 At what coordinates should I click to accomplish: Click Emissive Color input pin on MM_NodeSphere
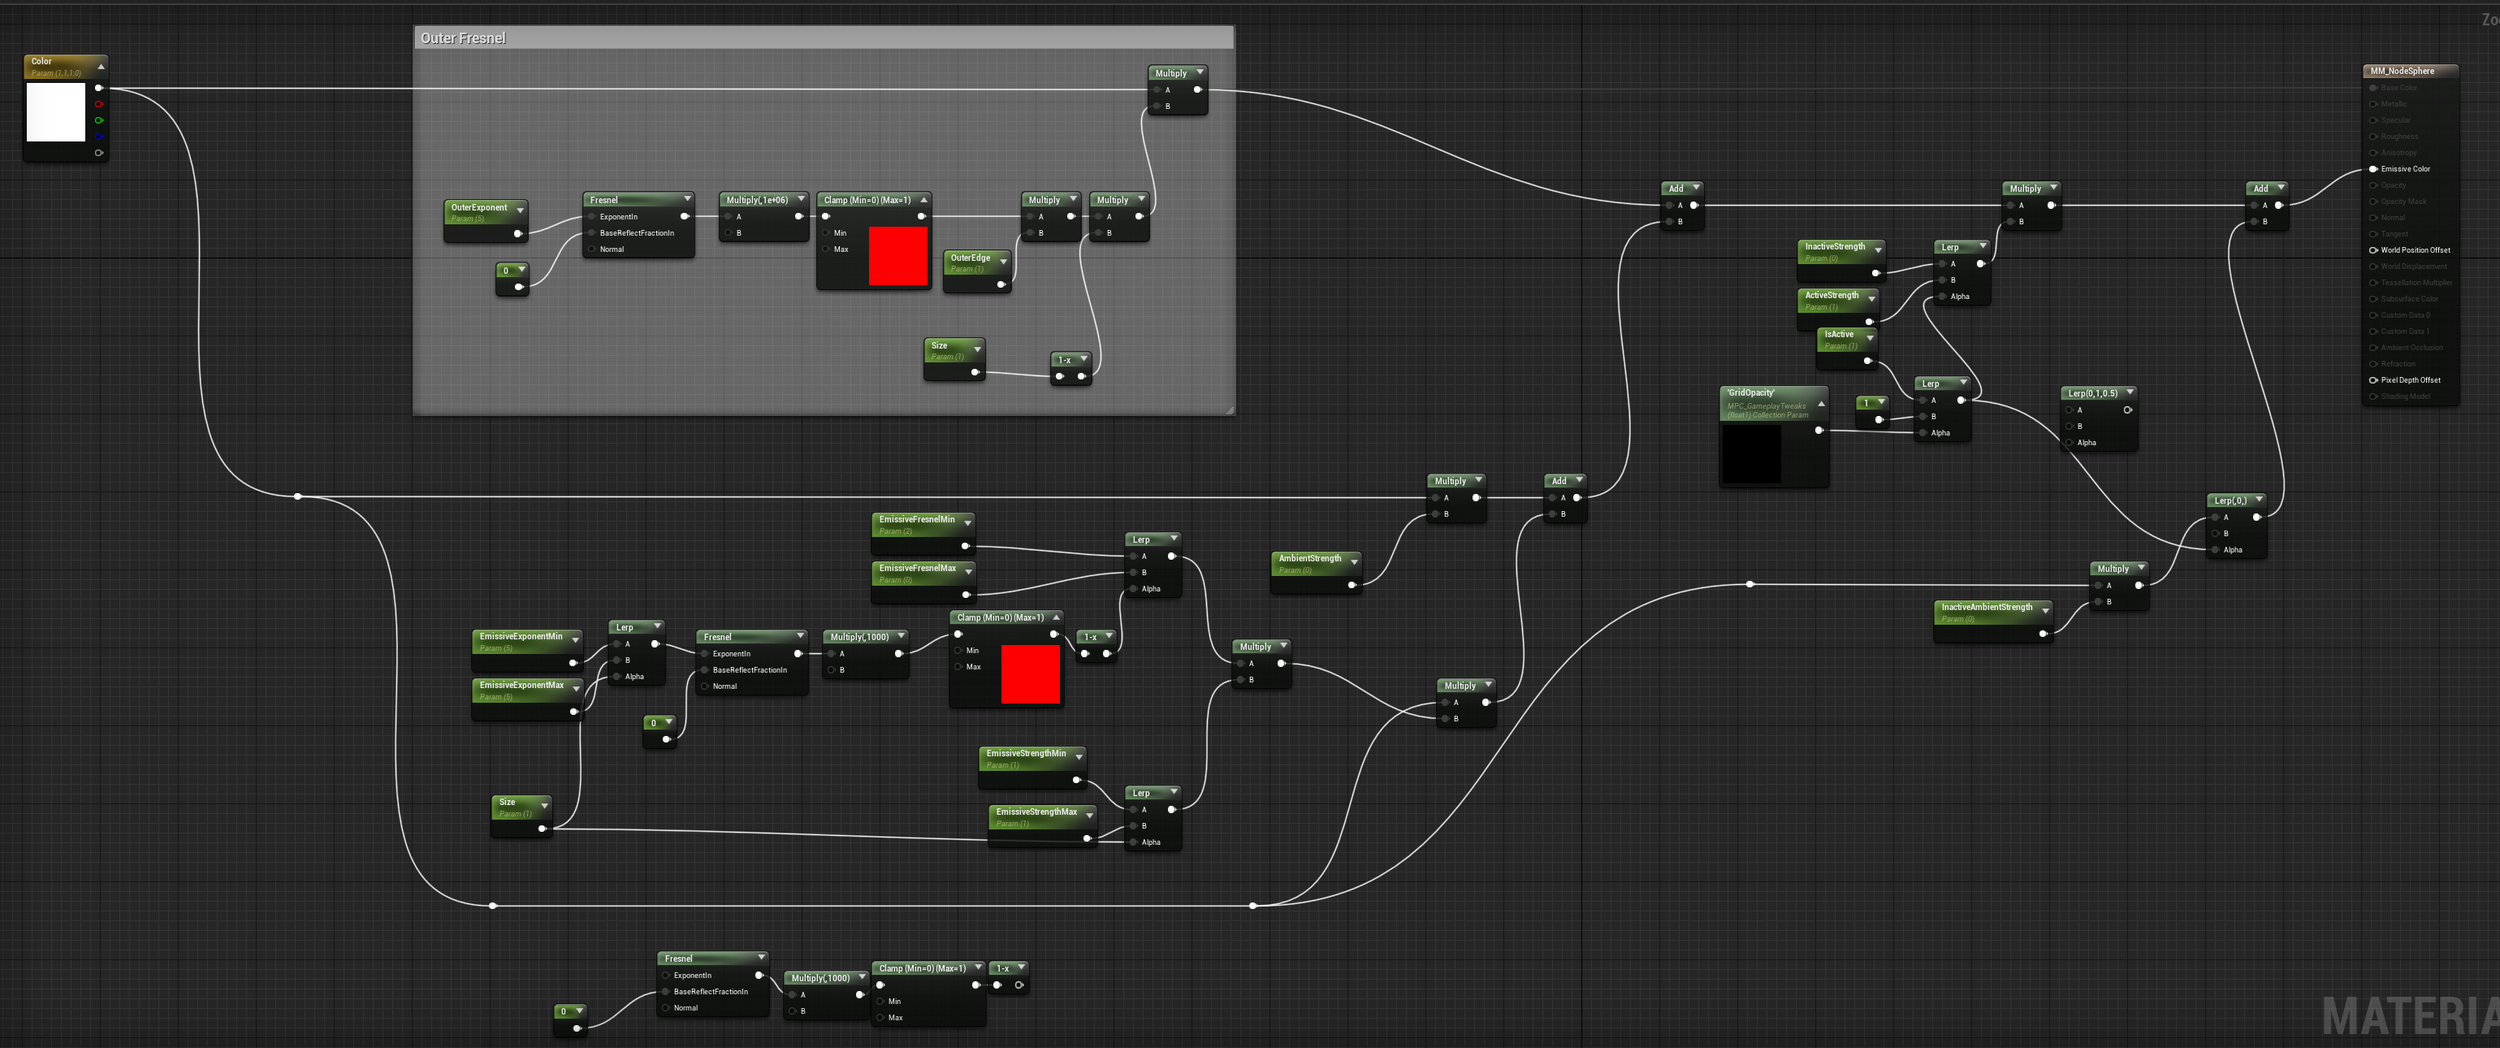click(2373, 169)
